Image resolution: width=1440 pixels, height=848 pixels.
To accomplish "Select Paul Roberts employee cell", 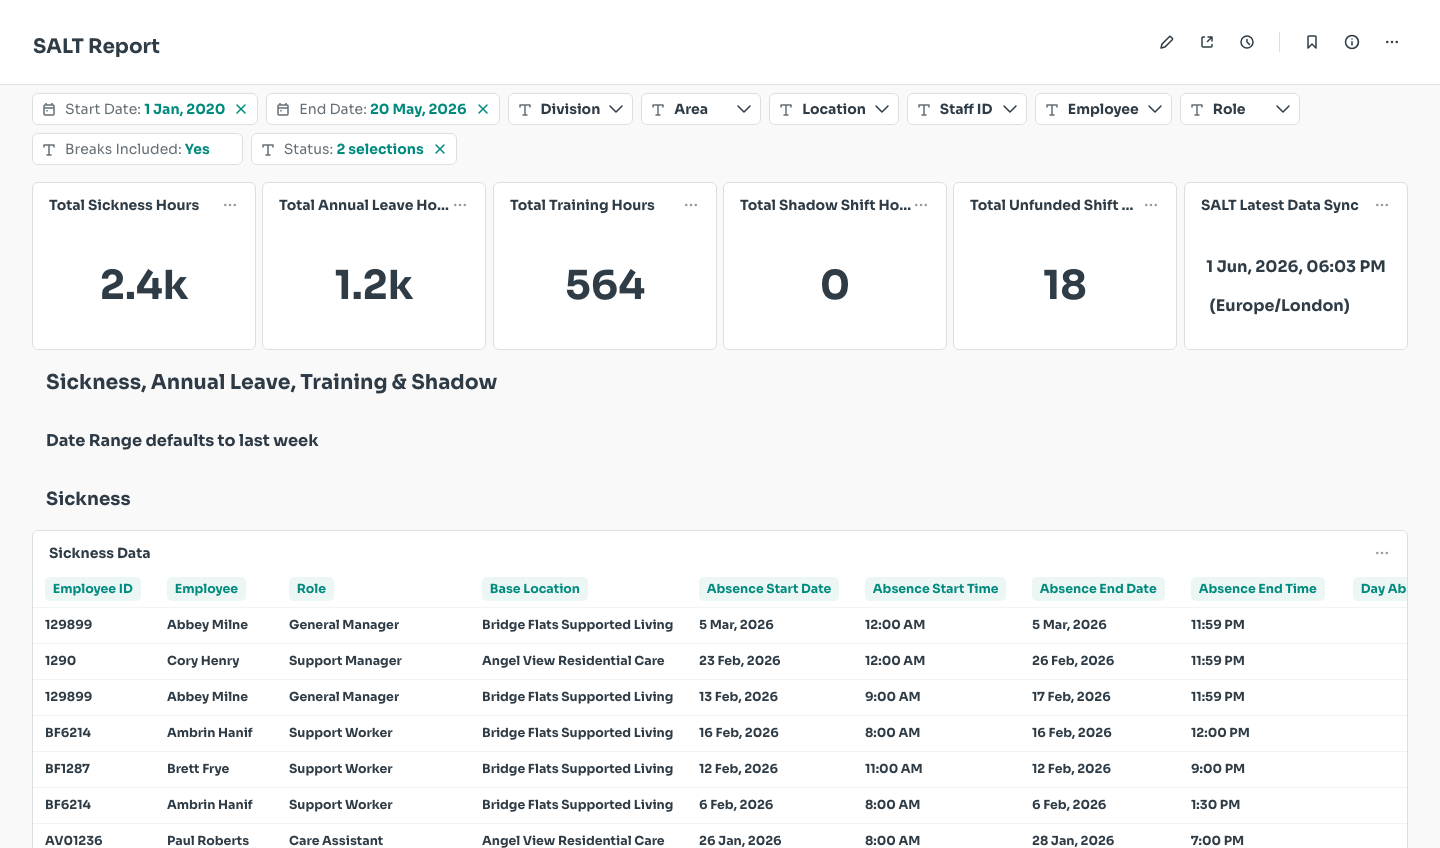I will click(x=208, y=840).
